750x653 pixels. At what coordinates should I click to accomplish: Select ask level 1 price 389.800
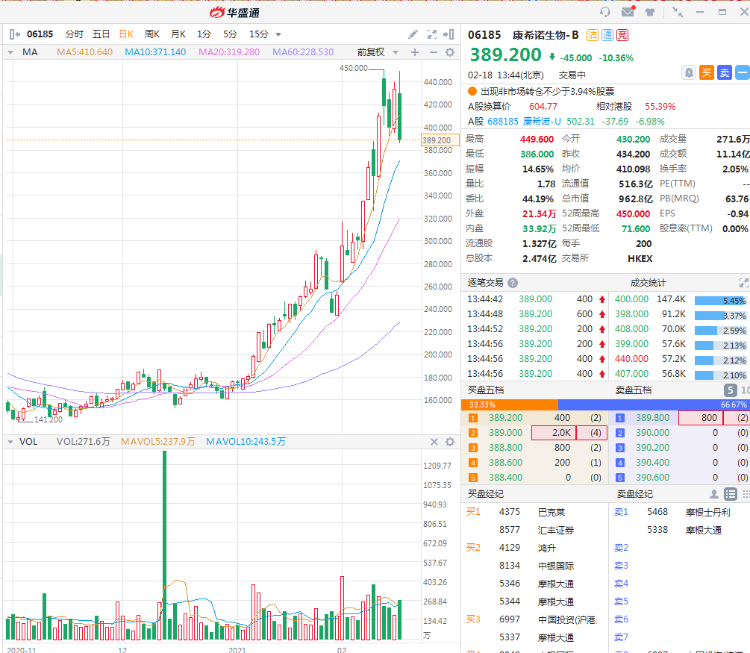click(x=652, y=418)
